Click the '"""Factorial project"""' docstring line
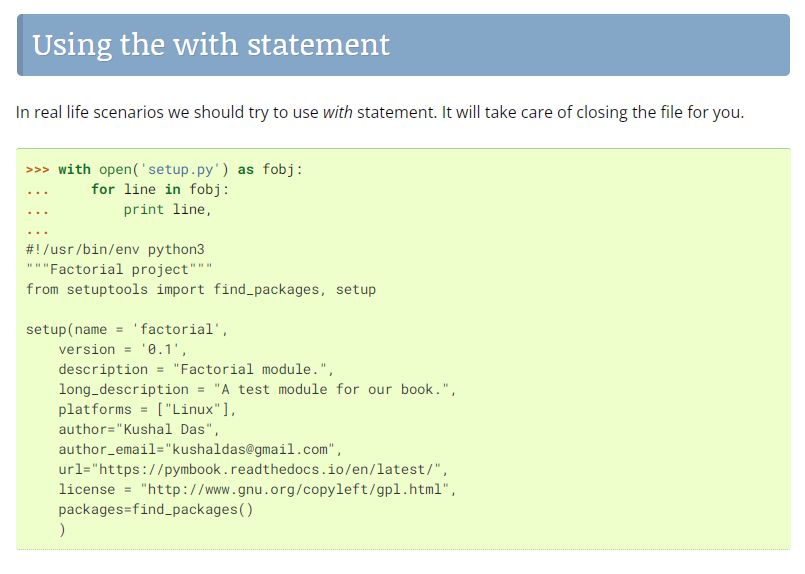805x574 pixels. [x=119, y=269]
